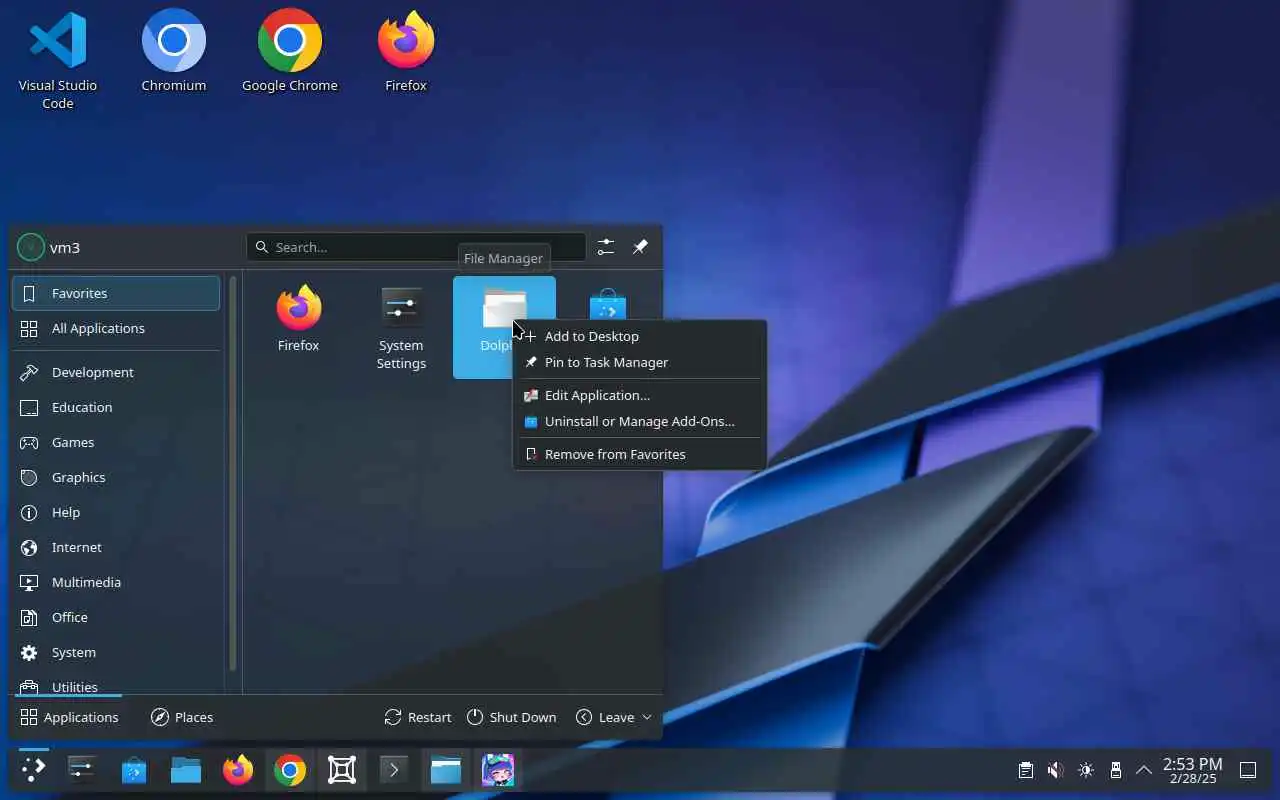Open the clipboard tray icon
This screenshot has height=800, width=1280.
point(1026,770)
